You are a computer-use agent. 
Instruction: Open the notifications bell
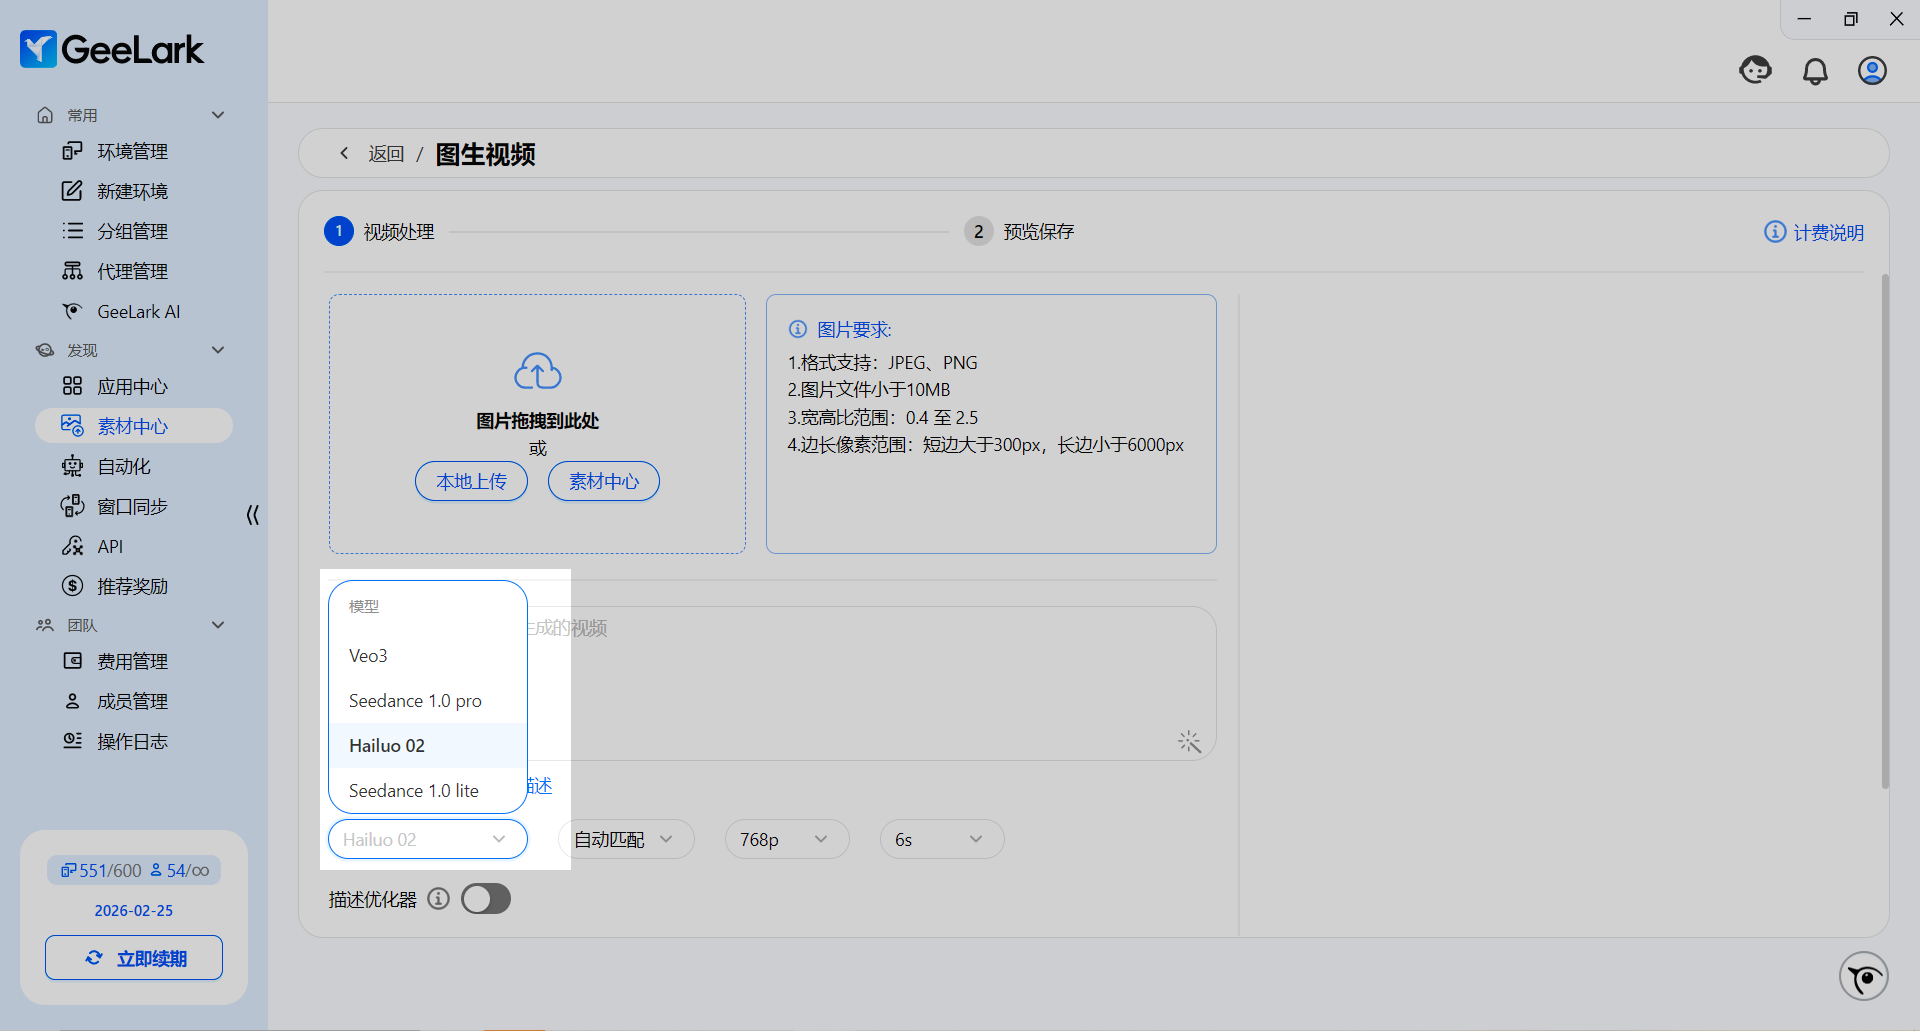point(1815,71)
